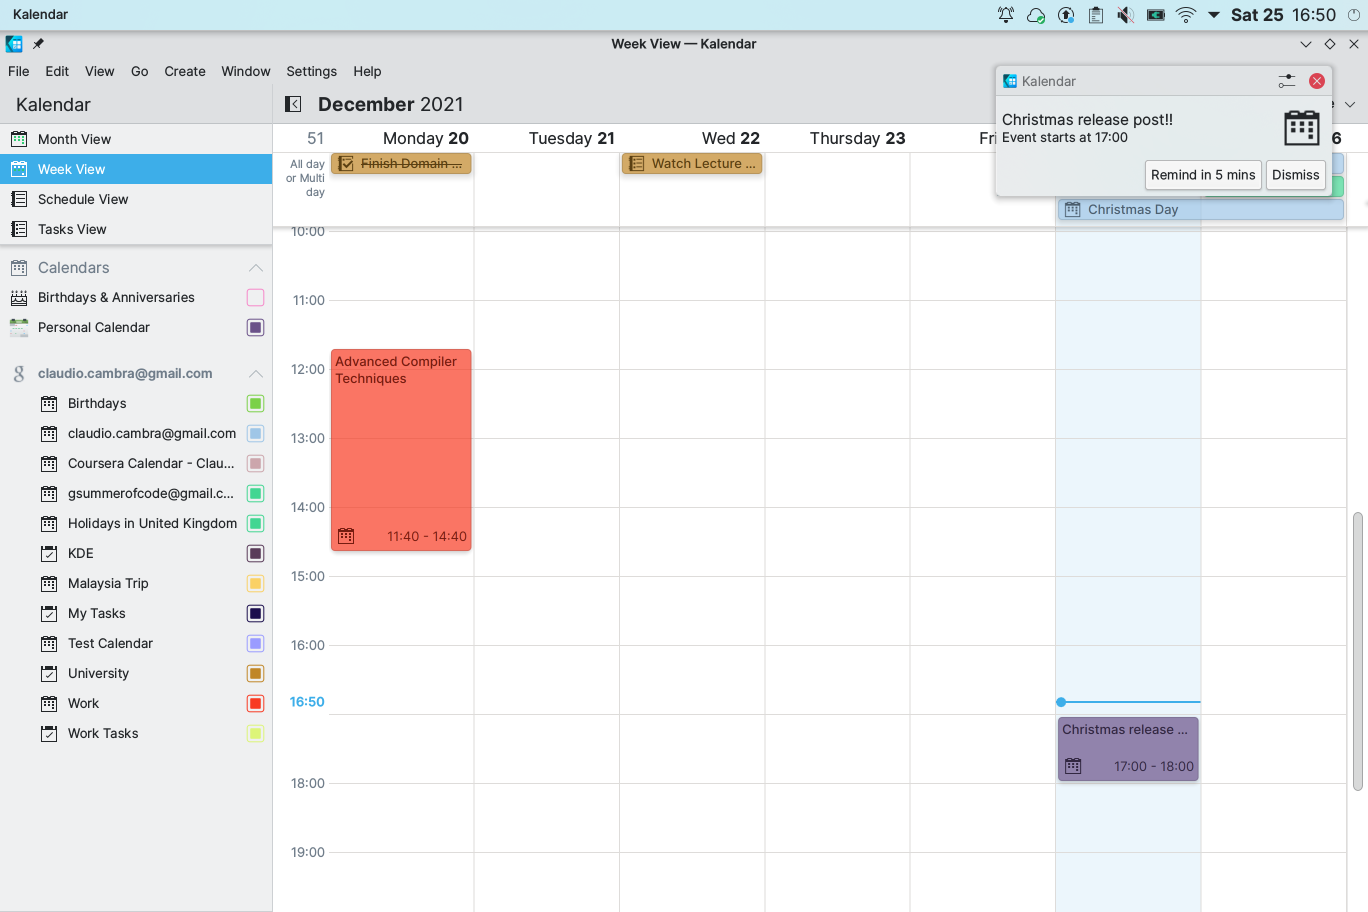
Task: Dismiss the Christmas release post notification
Action: [x=1296, y=175]
